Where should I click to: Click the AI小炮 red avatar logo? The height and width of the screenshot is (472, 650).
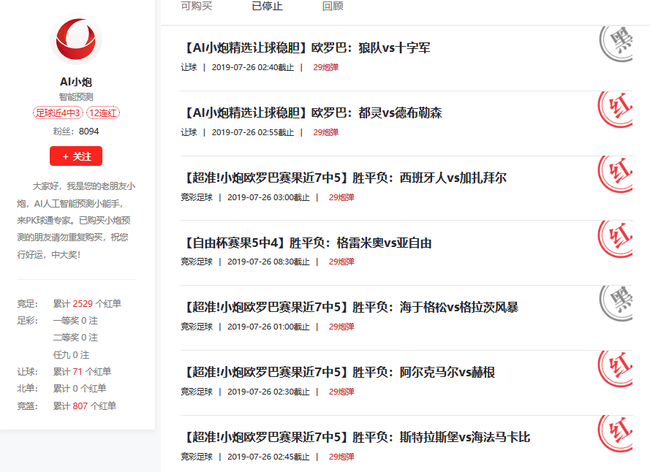76,39
